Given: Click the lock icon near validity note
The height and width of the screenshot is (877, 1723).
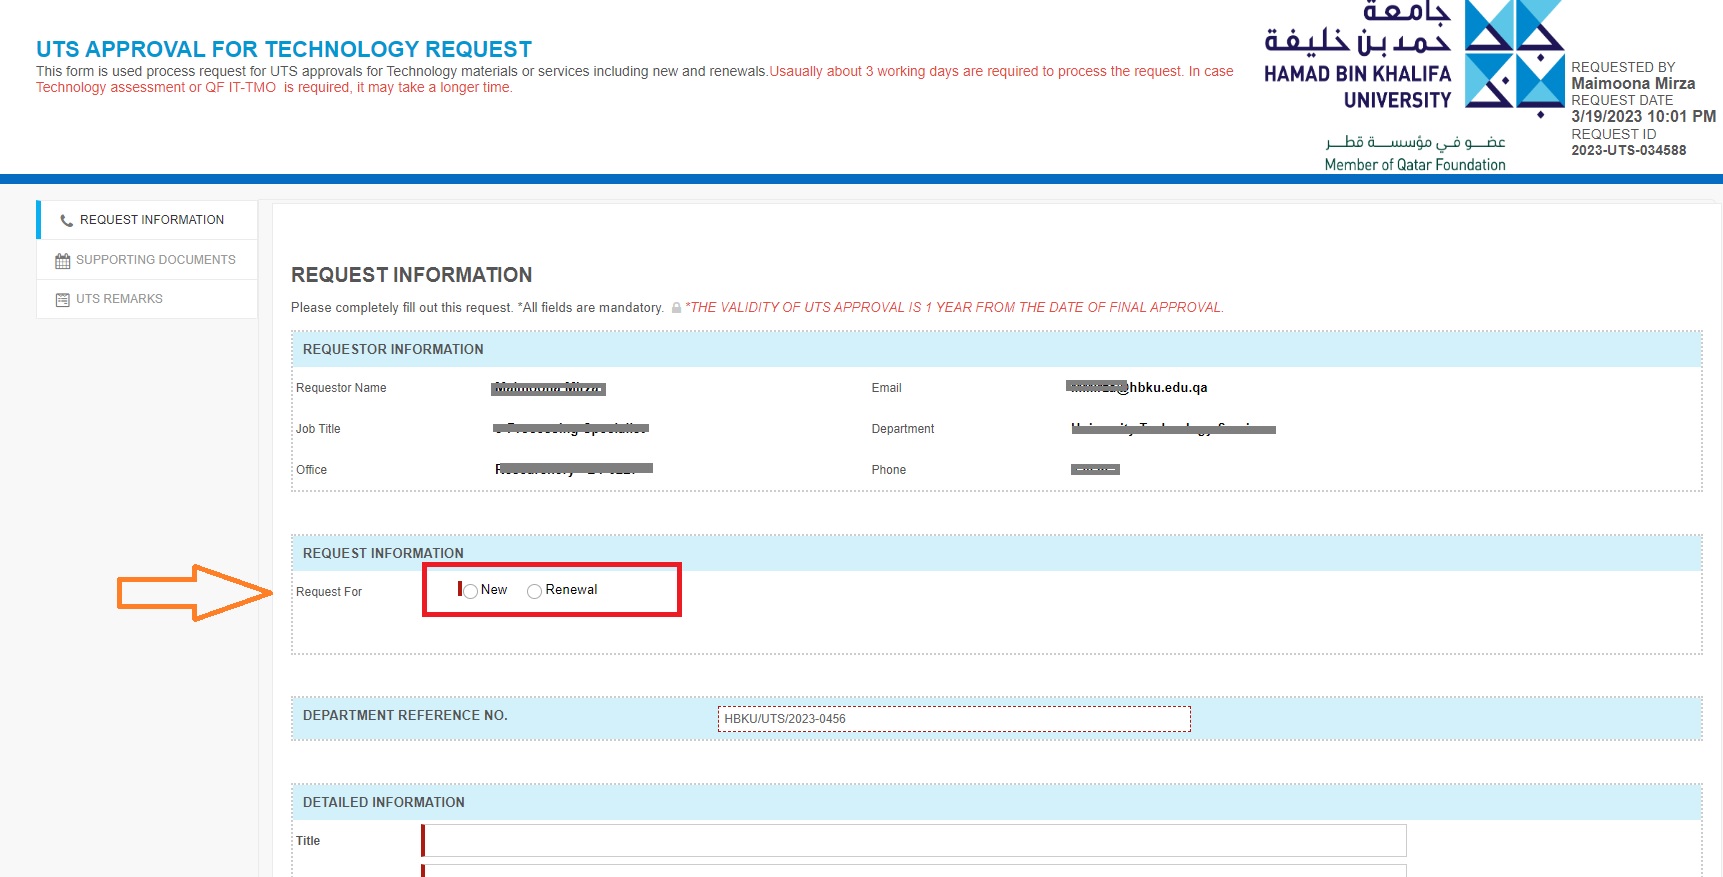Looking at the screenshot, I should [676, 308].
